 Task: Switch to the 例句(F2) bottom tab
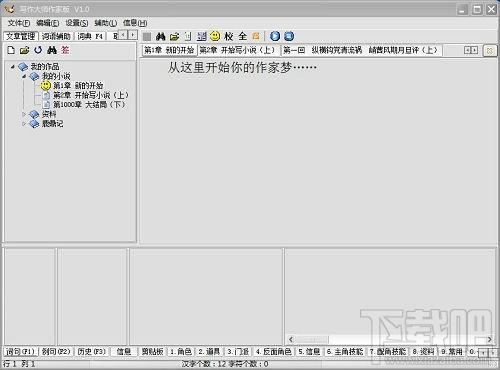click(x=56, y=352)
